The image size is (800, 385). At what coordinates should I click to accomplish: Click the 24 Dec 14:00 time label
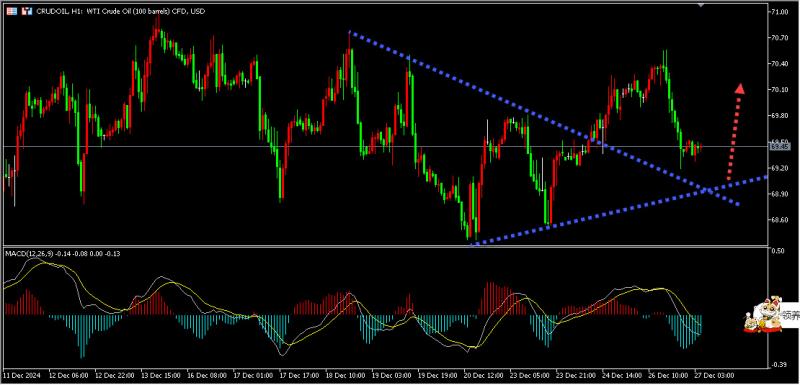pos(621,375)
